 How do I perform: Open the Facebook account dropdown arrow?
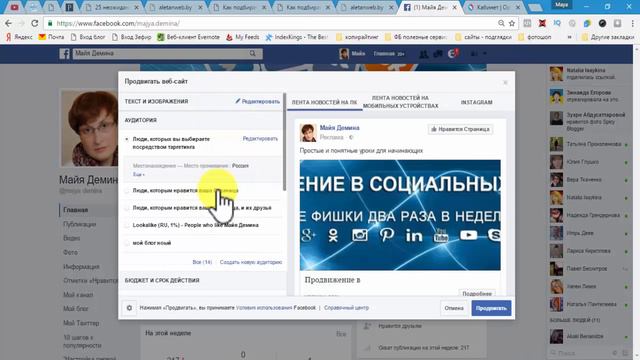(x=484, y=53)
